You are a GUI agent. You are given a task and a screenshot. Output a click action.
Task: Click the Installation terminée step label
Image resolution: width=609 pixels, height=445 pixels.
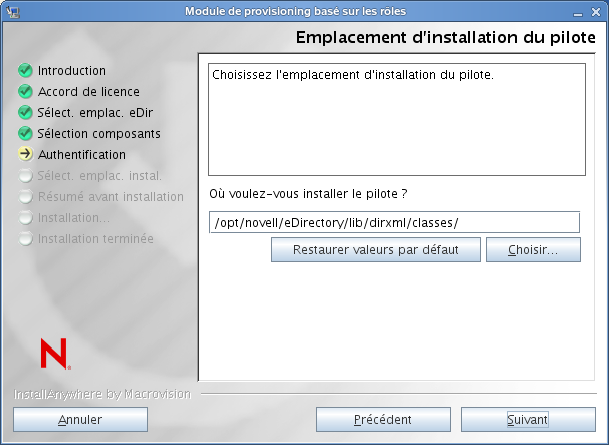(x=96, y=239)
